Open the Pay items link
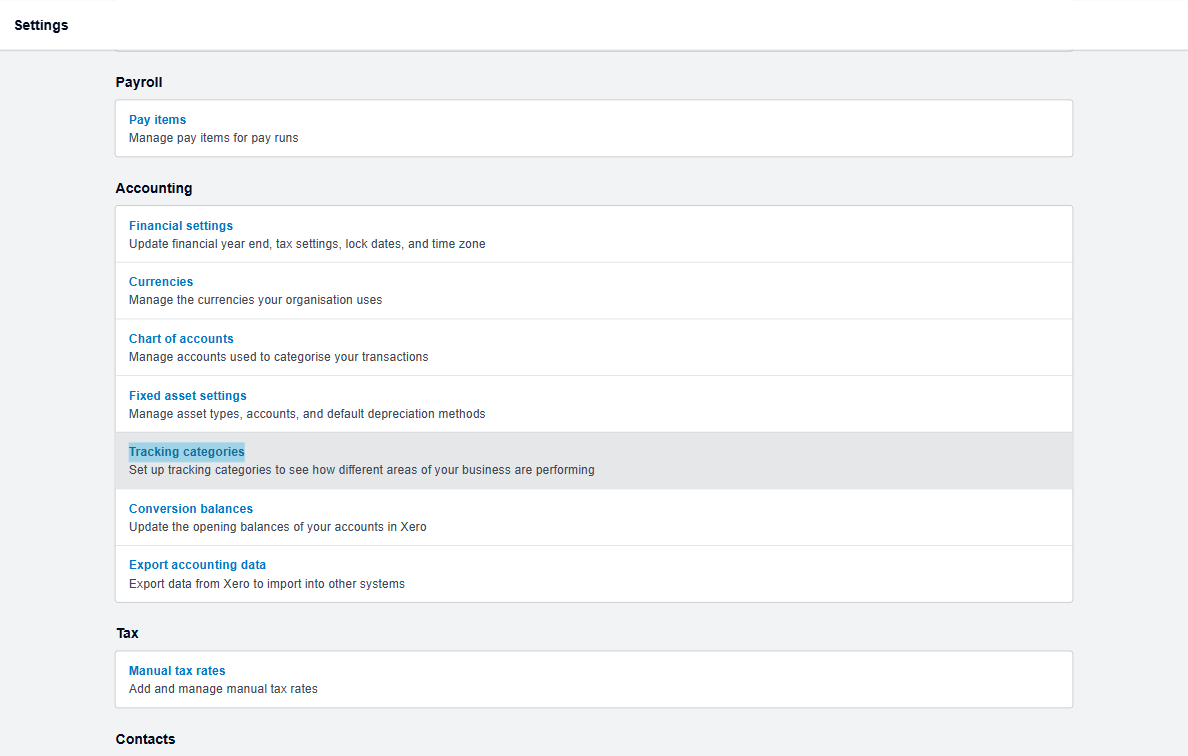 pos(157,120)
